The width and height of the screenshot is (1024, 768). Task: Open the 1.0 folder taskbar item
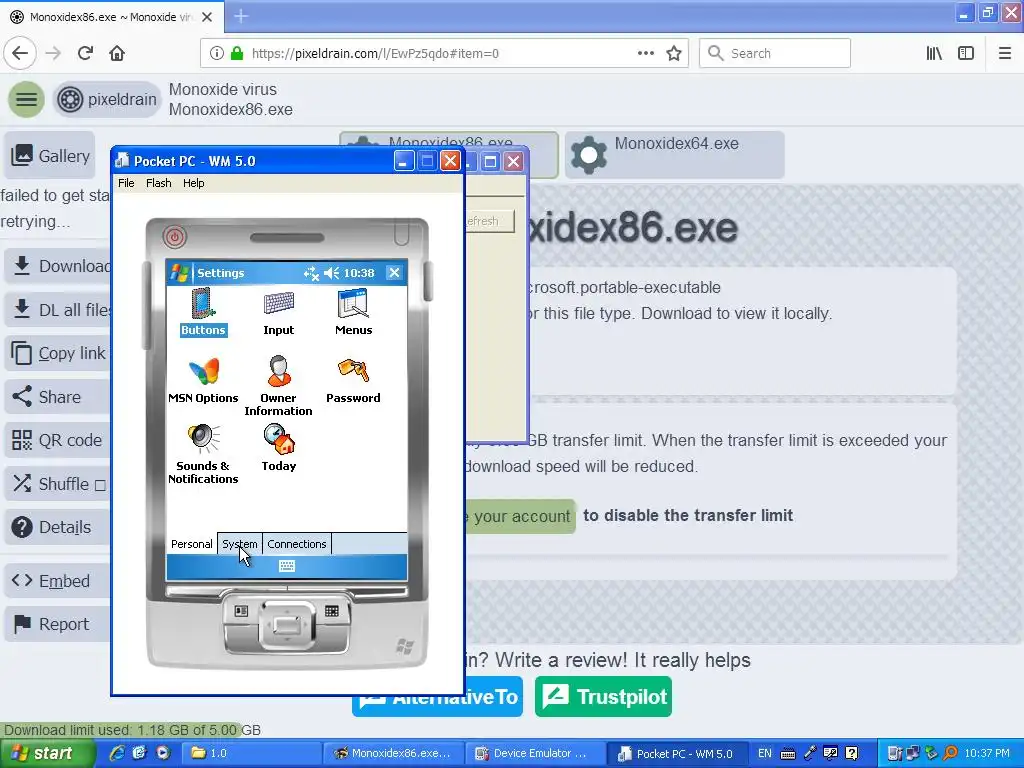click(249, 754)
